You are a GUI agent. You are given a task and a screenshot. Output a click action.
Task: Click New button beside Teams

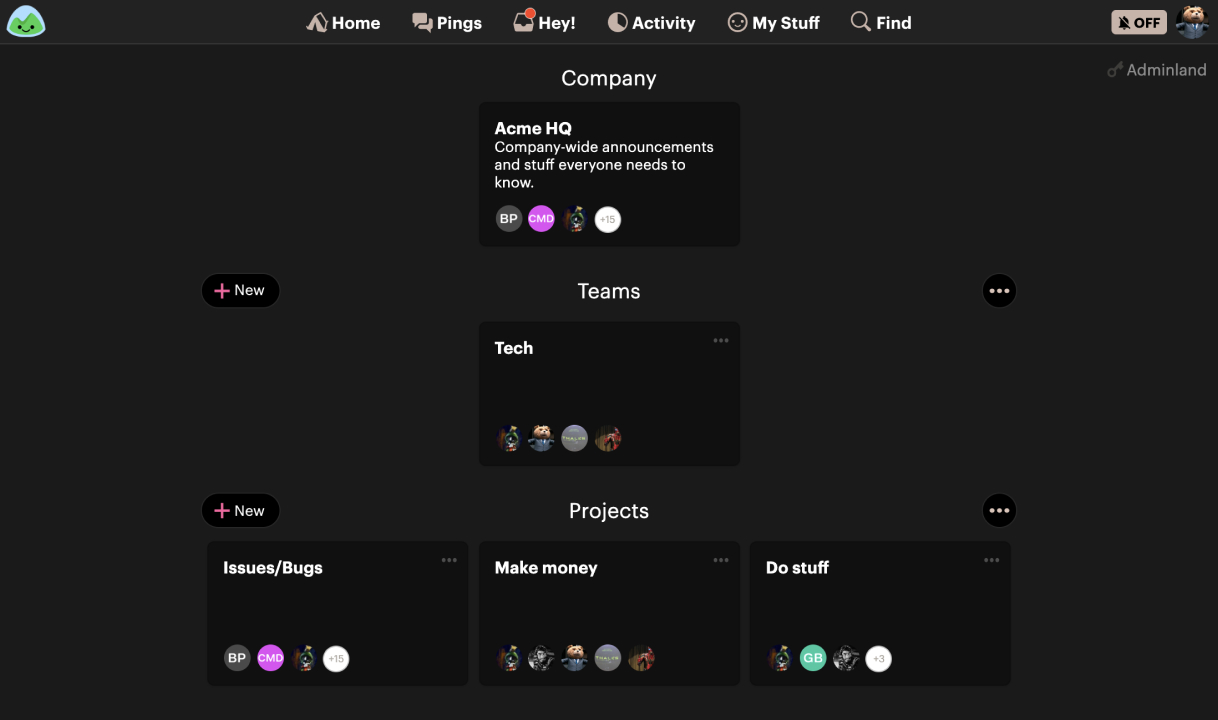point(240,291)
